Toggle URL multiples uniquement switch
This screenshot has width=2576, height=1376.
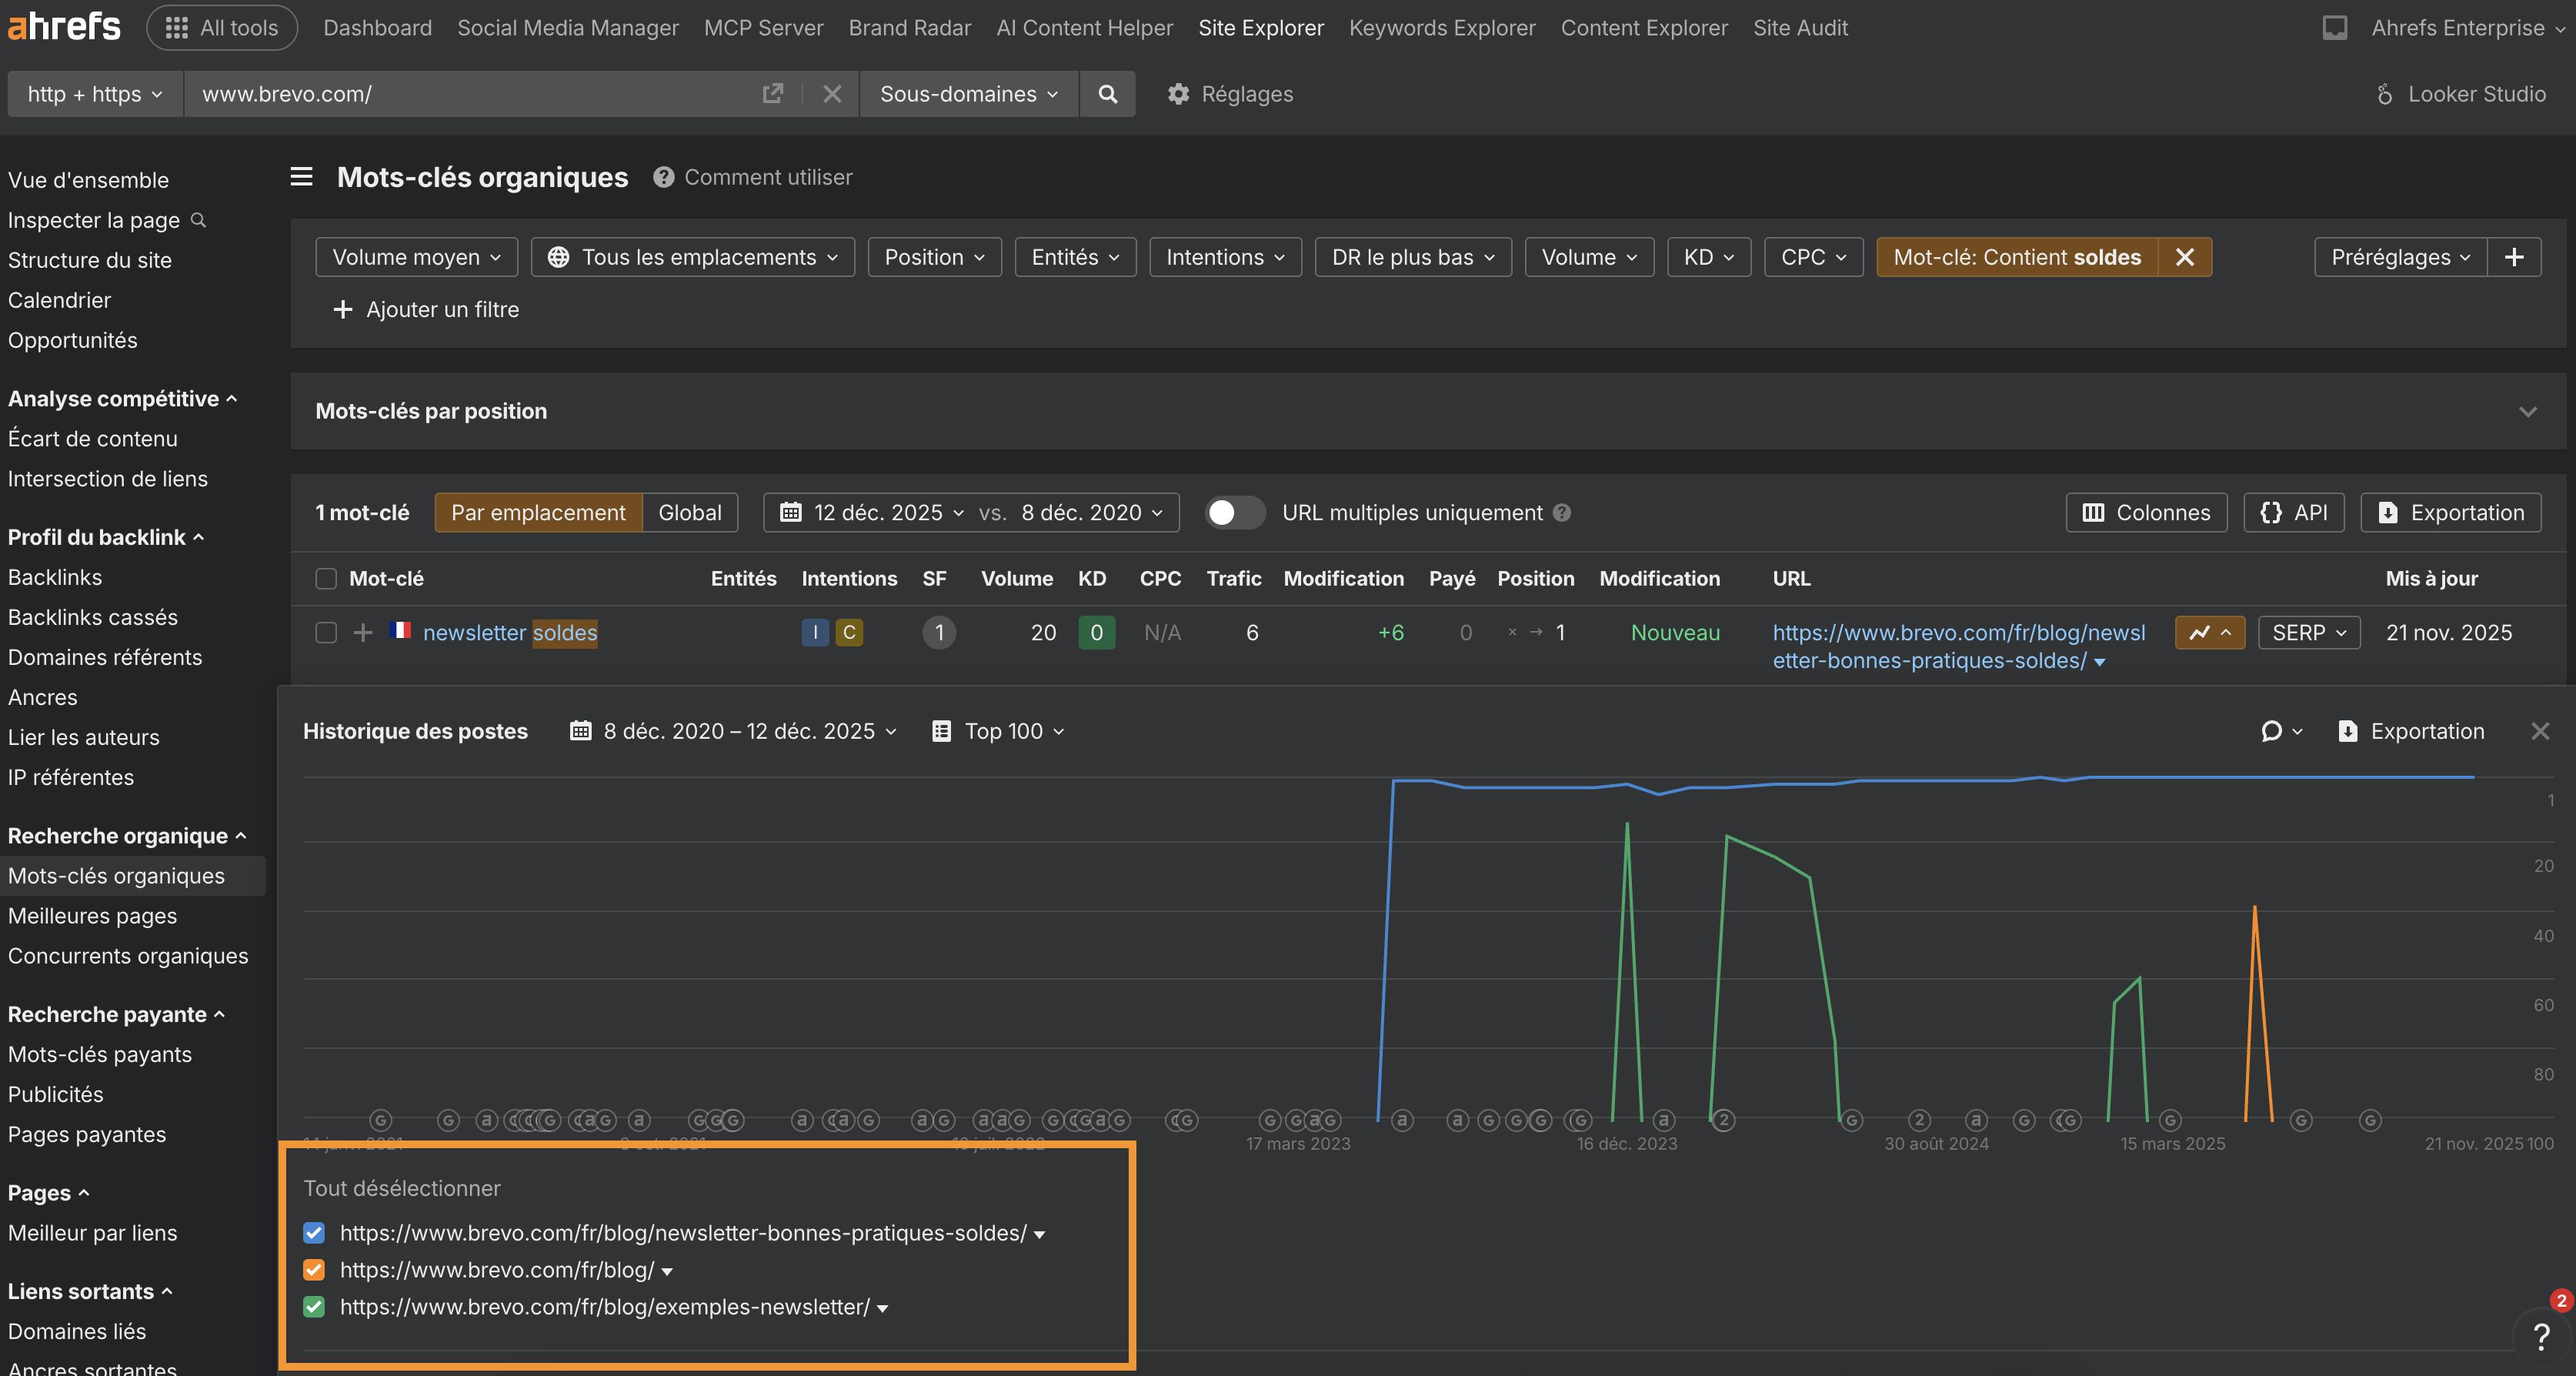(x=1234, y=513)
